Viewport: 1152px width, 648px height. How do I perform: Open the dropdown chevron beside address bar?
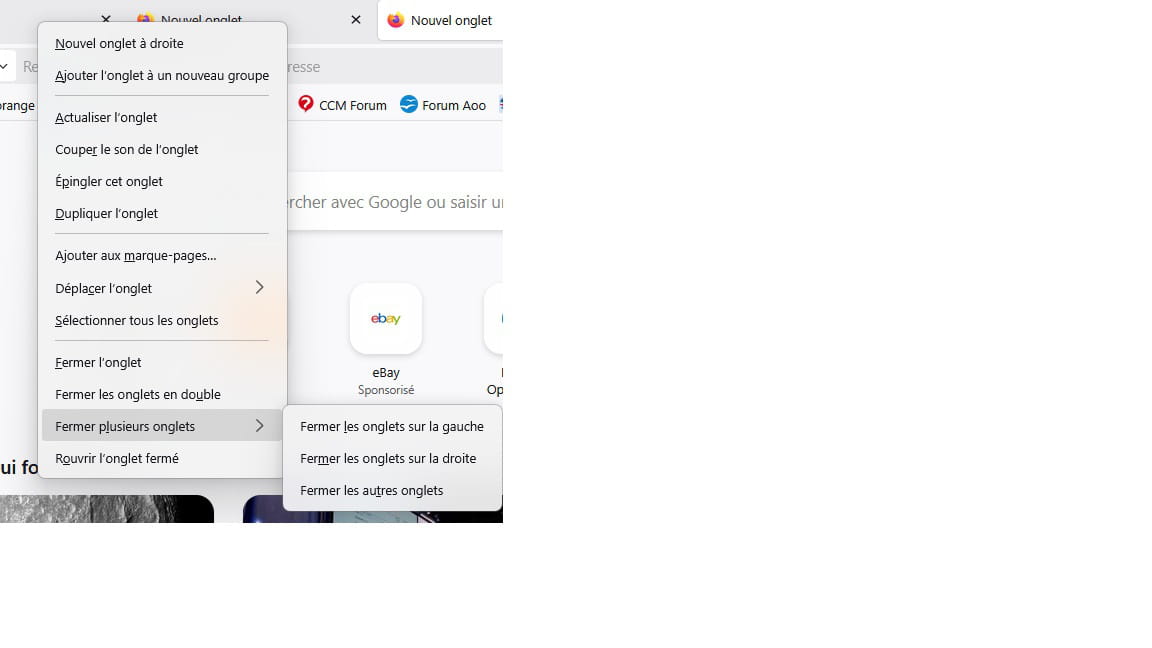(4, 66)
